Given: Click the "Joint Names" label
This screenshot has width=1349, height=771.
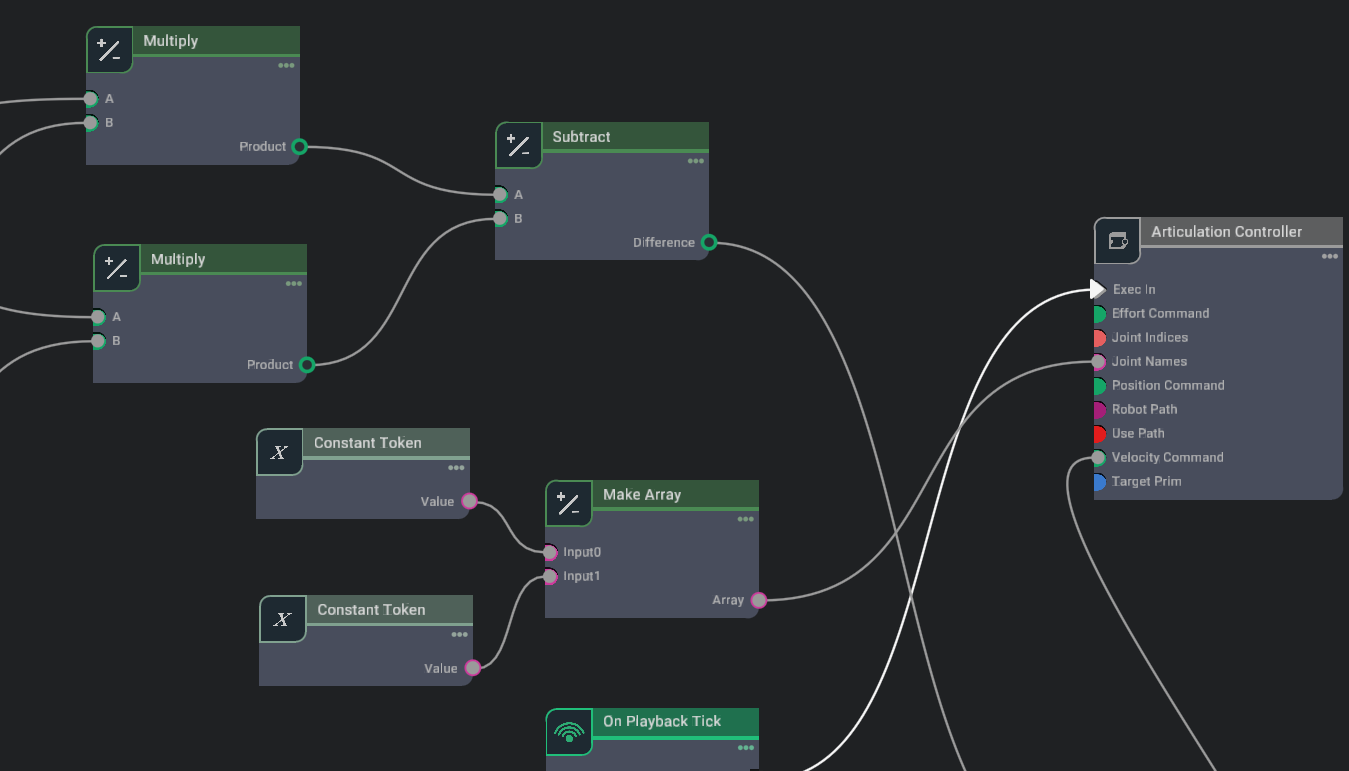Looking at the screenshot, I should (x=1149, y=361).
